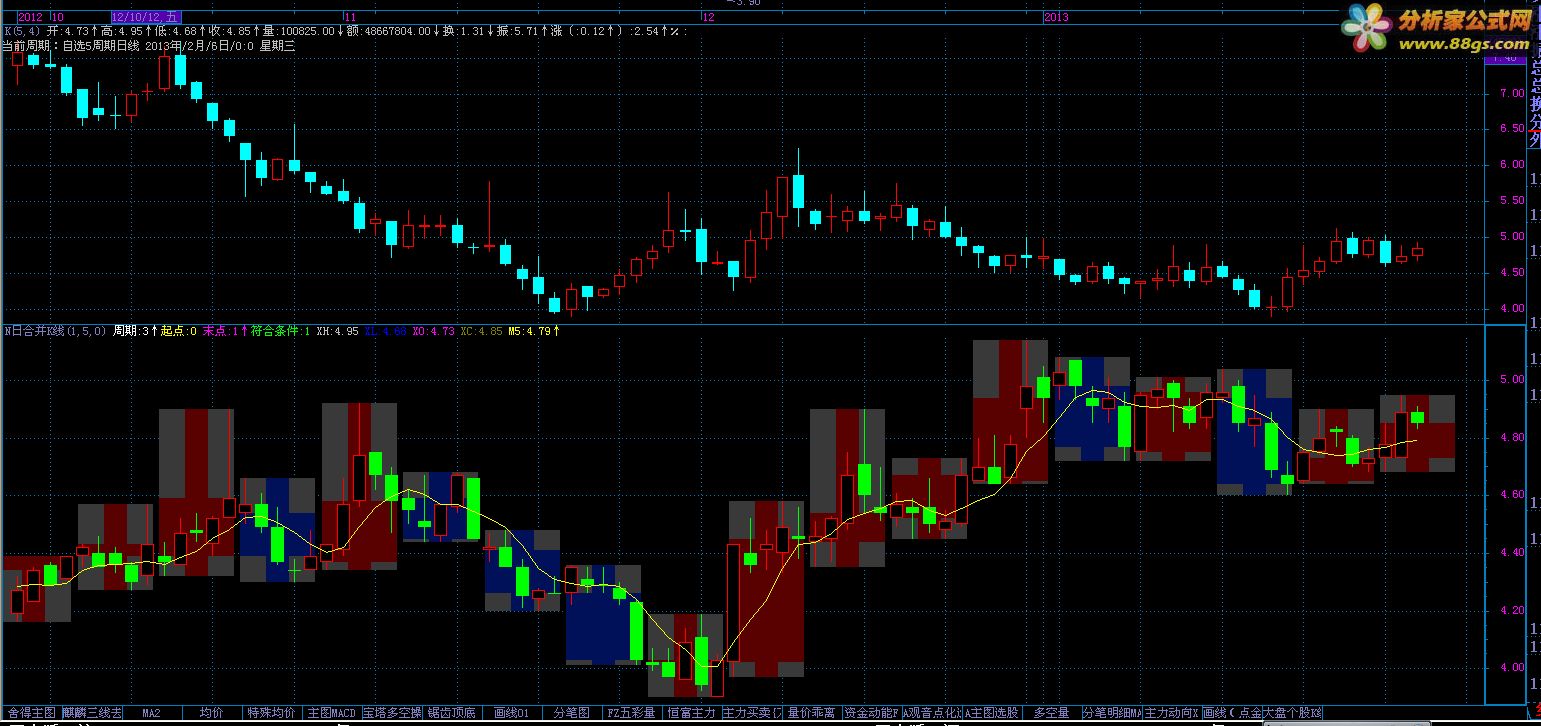1541x726 pixels.
Task: Switch to the 量价乖离 tab
Action: tap(812, 713)
